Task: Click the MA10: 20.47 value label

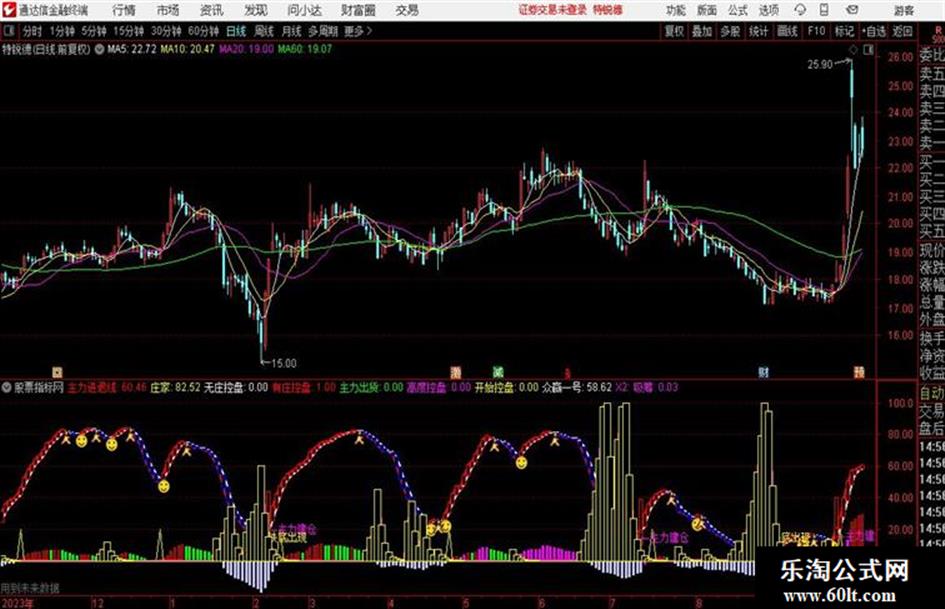Action: pyautogui.click(x=187, y=49)
